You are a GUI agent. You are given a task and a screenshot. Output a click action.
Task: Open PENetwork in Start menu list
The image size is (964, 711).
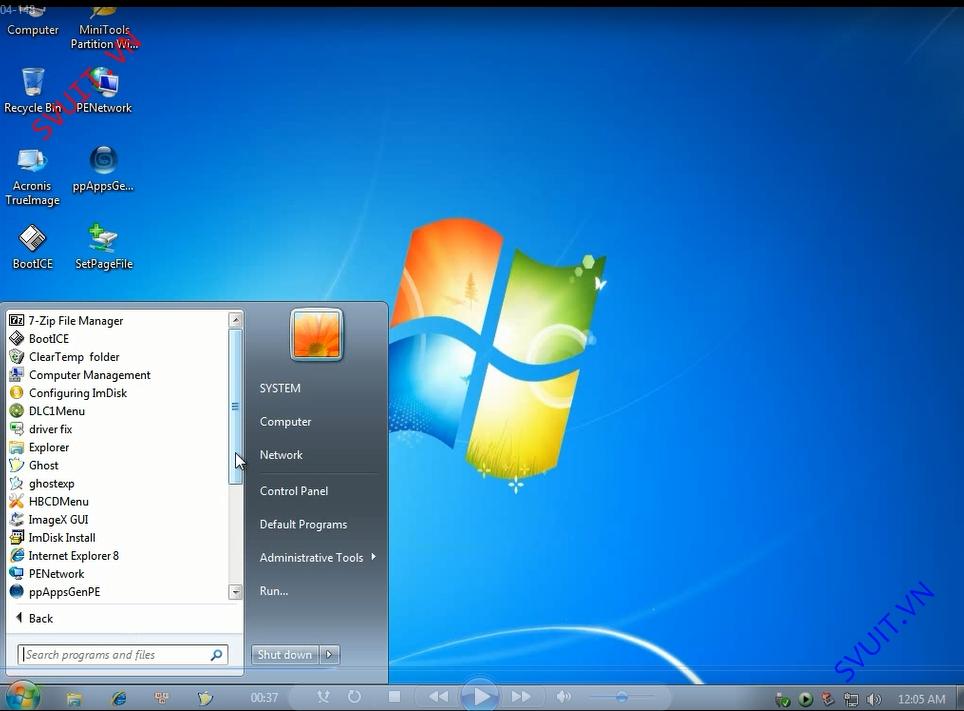(x=47, y=574)
